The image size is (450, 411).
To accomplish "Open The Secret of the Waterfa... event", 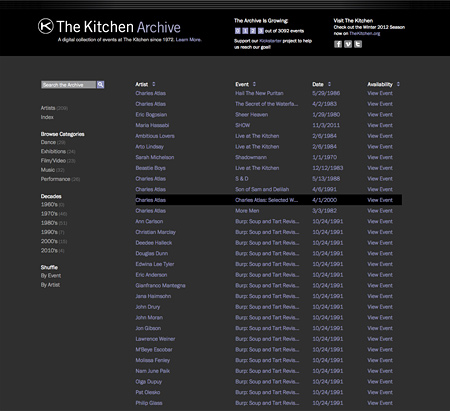I will coord(267,104).
